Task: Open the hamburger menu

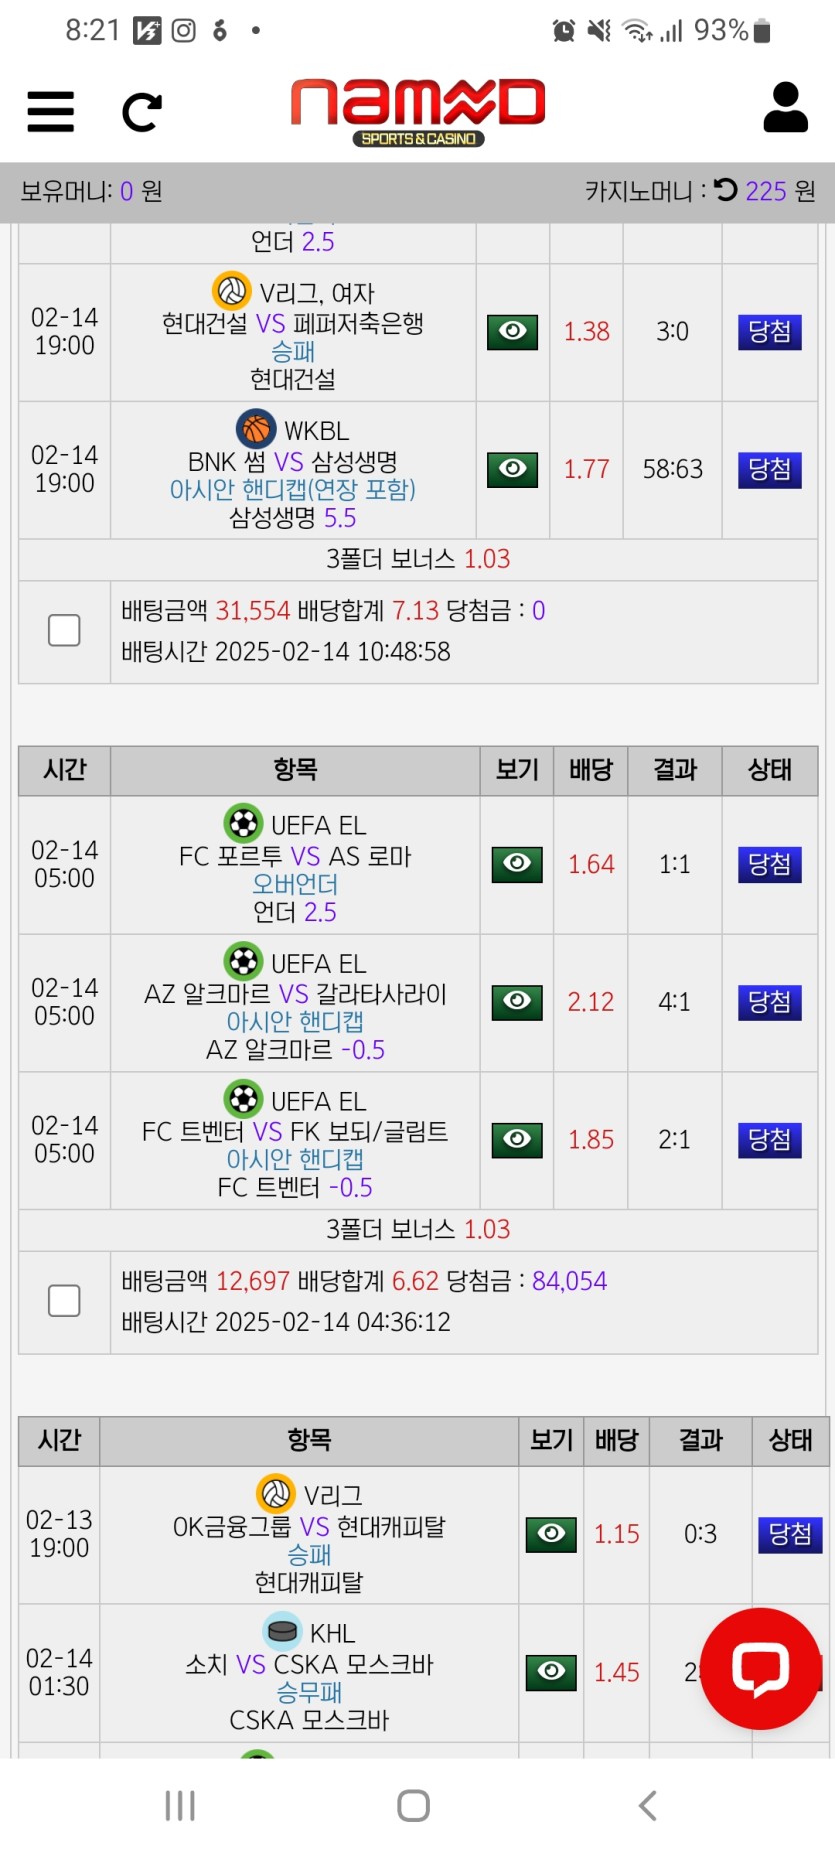Action: coord(50,111)
